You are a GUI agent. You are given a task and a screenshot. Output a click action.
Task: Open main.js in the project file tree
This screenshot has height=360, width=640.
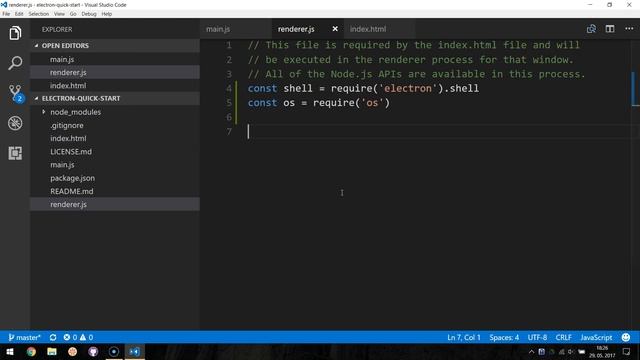(x=115, y=165)
